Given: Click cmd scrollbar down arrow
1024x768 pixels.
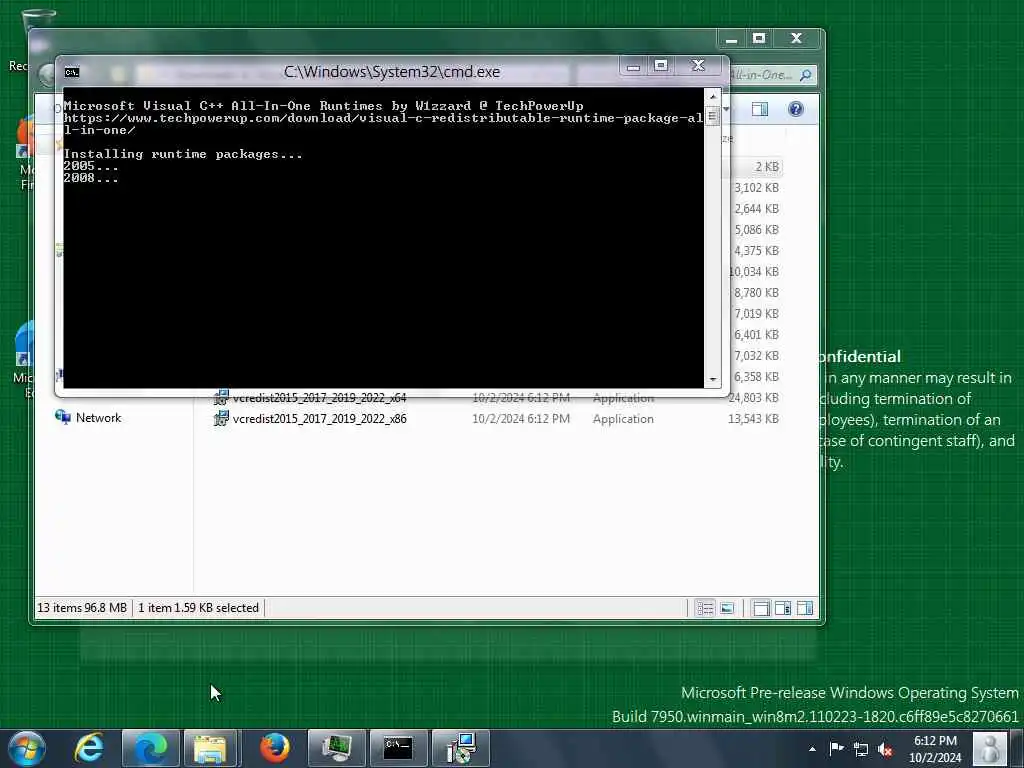Looking at the screenshot, I should click(x=712, y=379).
